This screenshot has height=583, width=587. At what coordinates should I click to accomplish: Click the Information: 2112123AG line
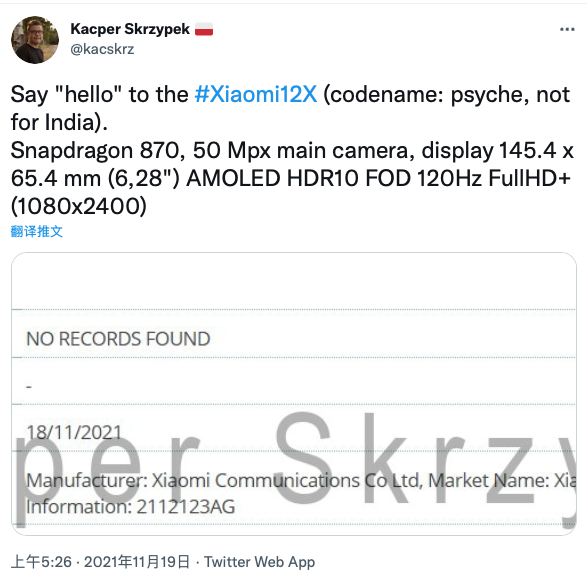pyautogui.click(x=131, y=507)
